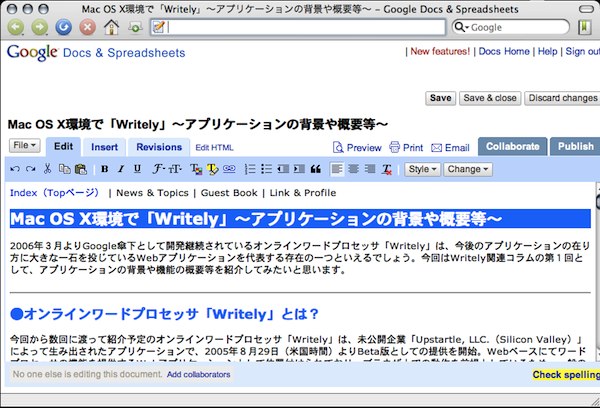Open the Edit HTML view
This screenshot has height=408, width=600.
[214, 148]
